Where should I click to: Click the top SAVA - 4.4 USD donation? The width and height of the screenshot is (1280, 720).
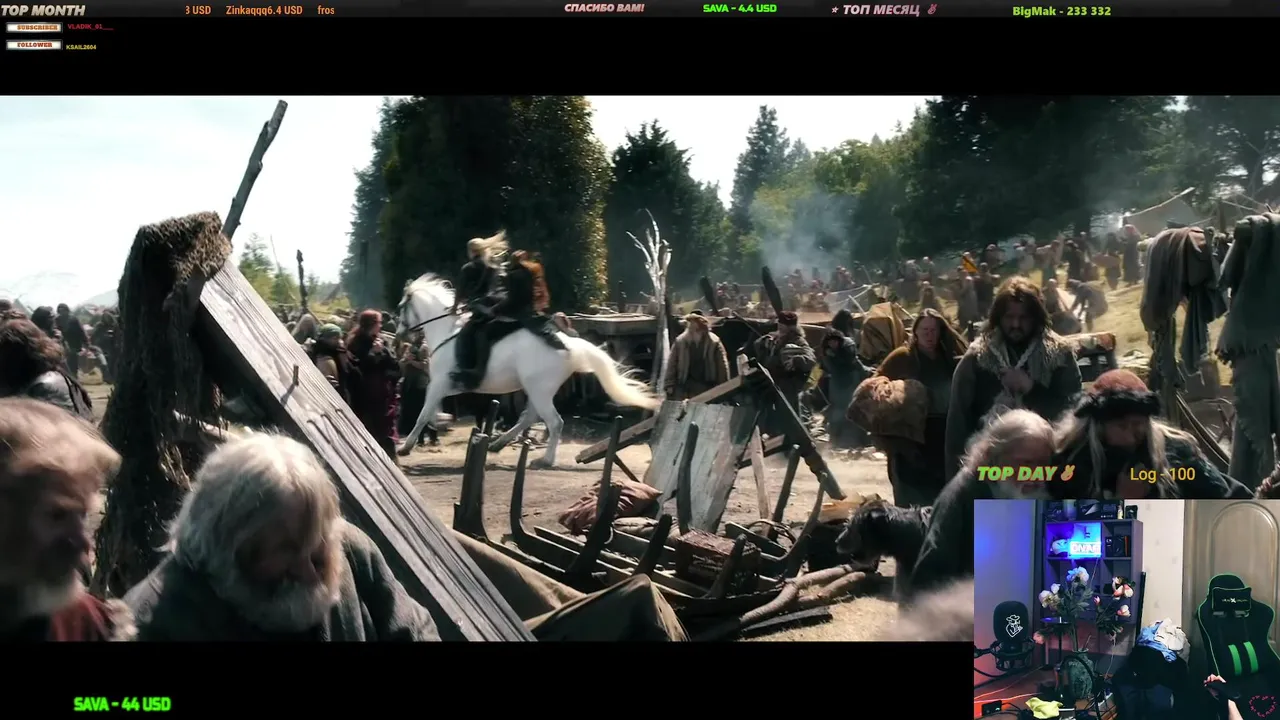pyautogui.click(x=740, y=8)
